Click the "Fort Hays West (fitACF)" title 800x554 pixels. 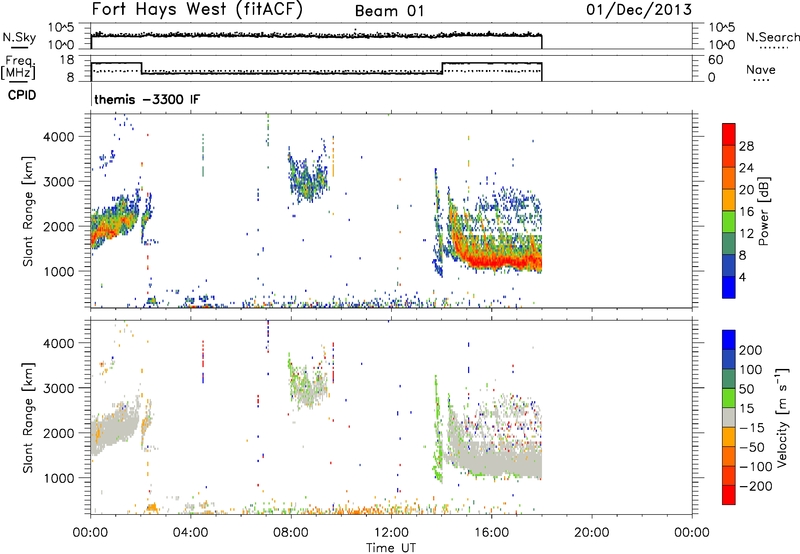[197, 10]
